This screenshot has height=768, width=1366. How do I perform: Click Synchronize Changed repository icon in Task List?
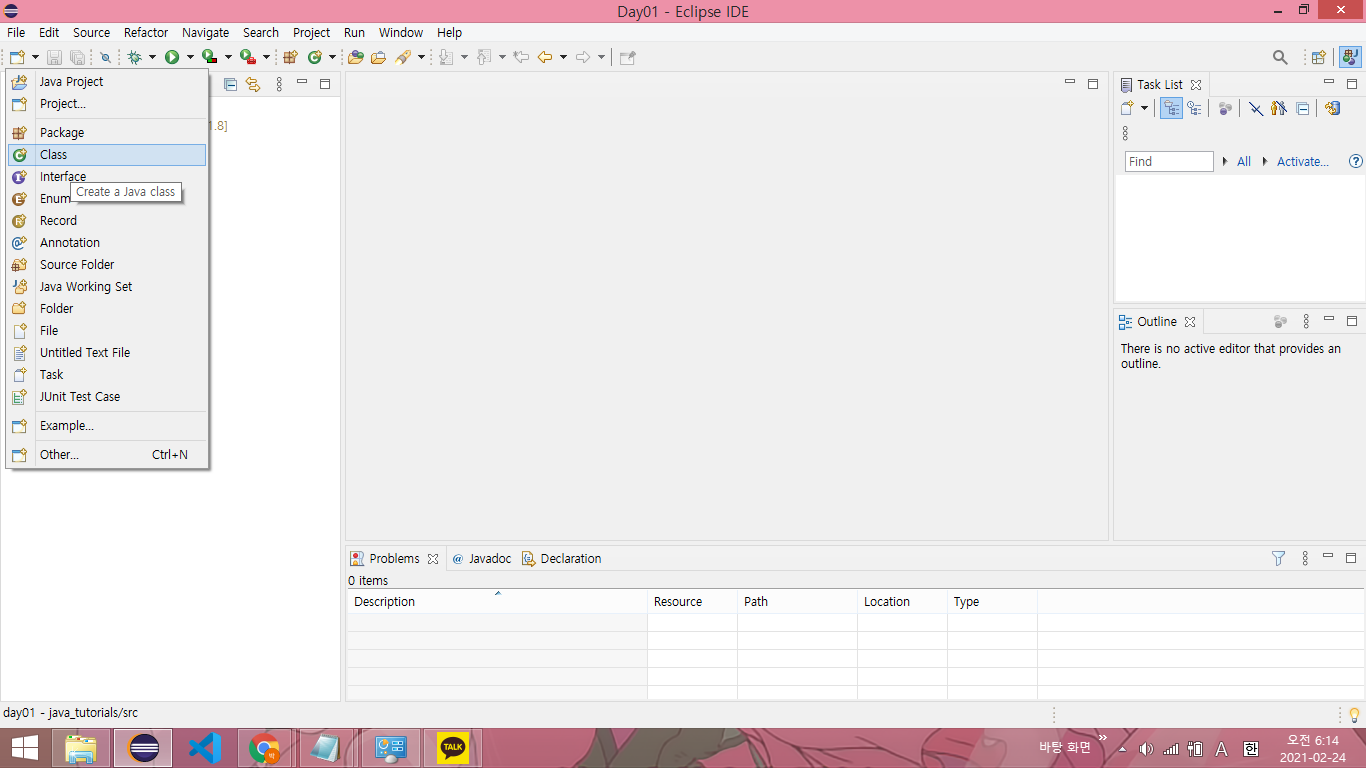[1332, 108]
